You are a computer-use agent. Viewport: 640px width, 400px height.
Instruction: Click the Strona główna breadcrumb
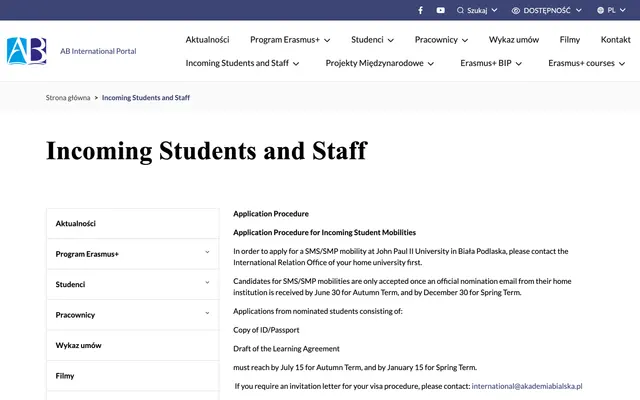coord(68,98)
